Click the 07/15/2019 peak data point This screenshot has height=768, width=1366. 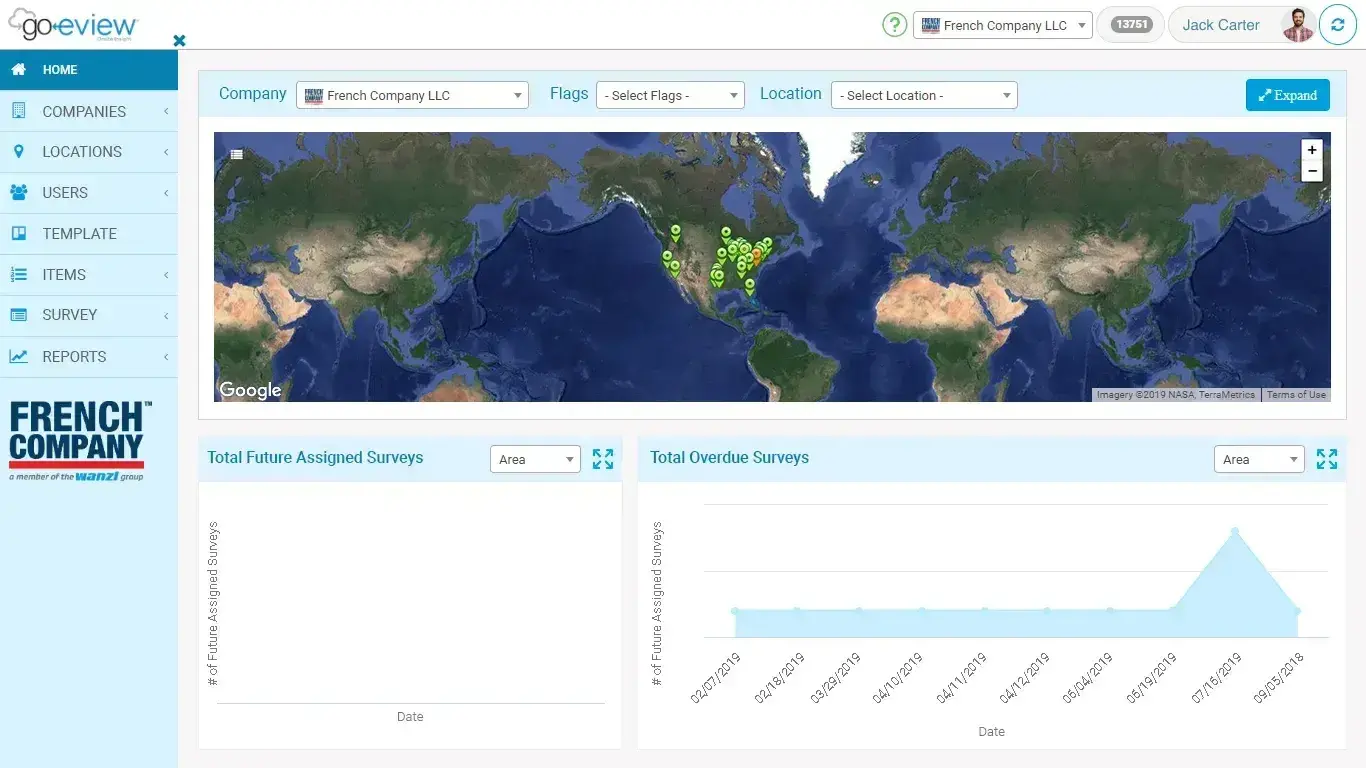click(x=1235, y=531)
